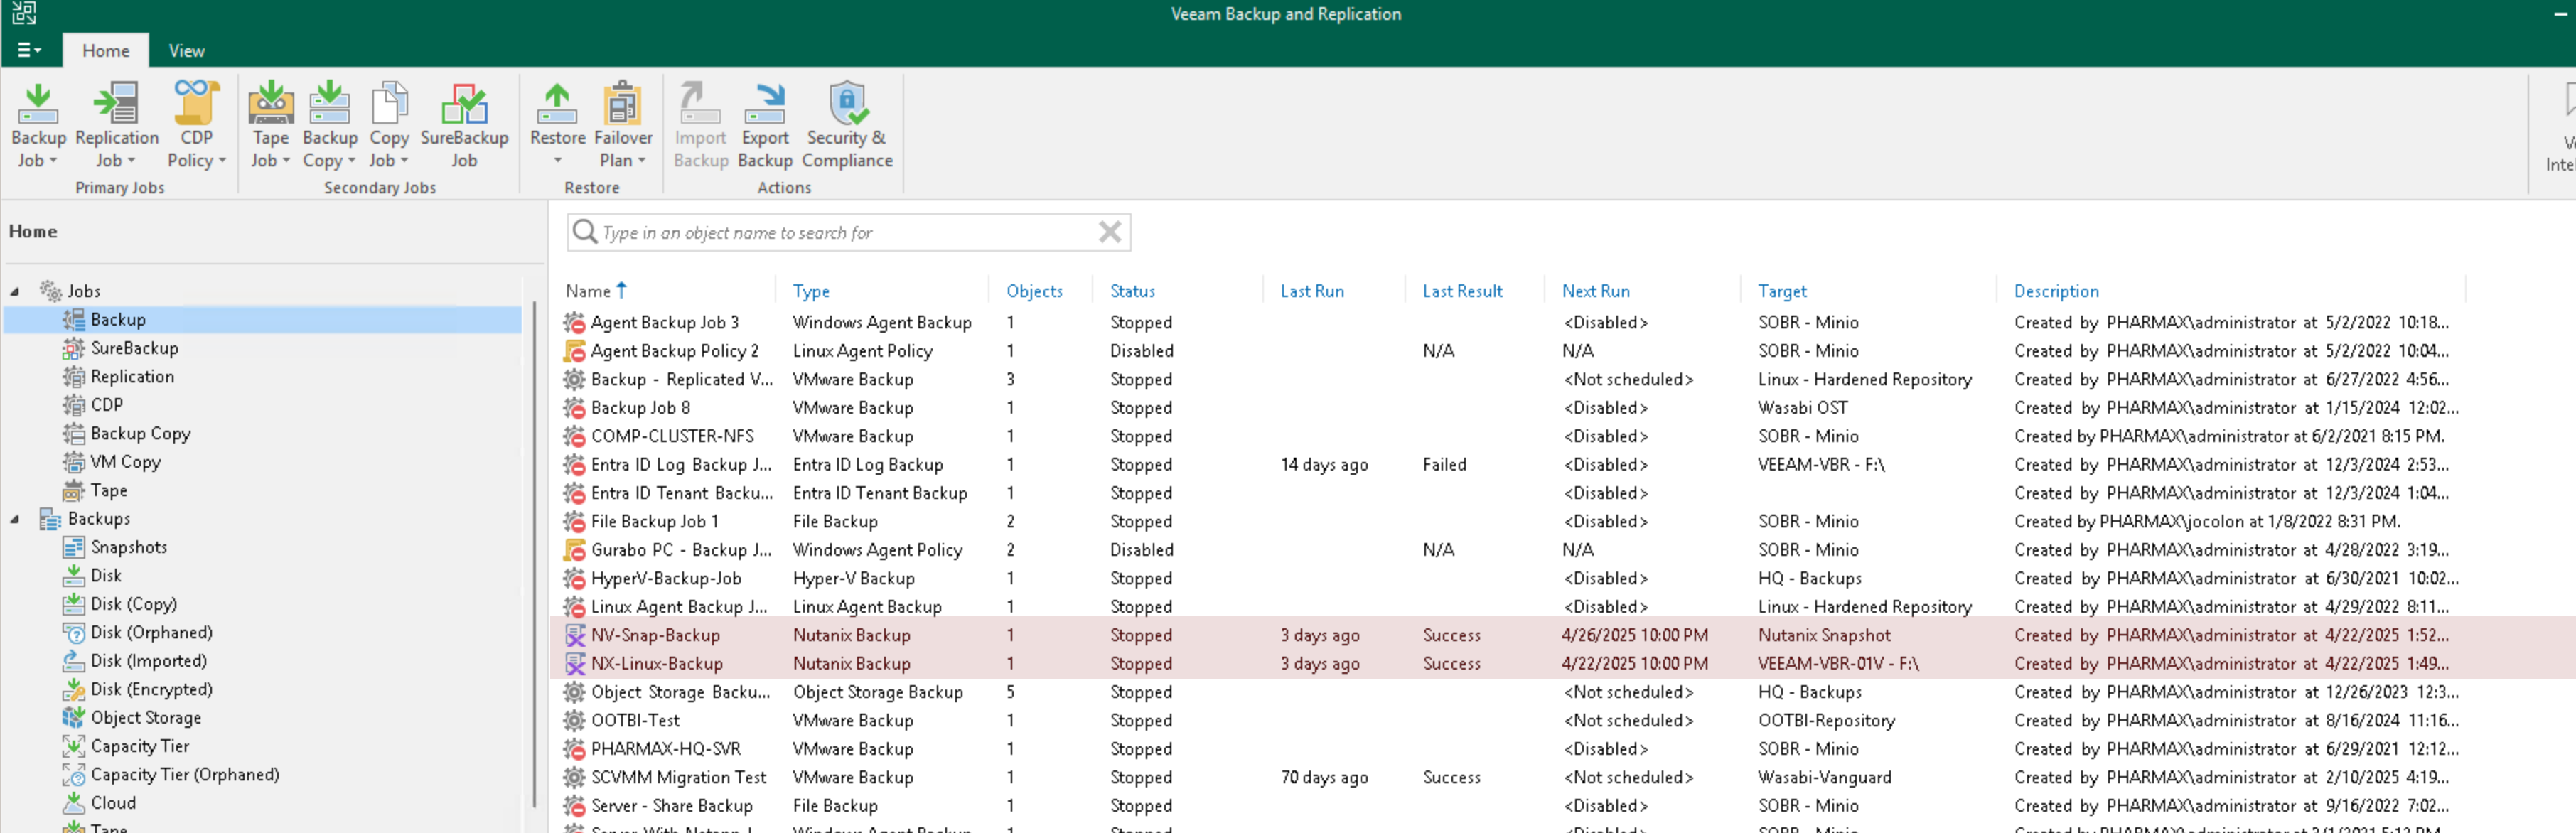
Task: Select SureBackup in the Jobs tree
Action: point(134,348)
